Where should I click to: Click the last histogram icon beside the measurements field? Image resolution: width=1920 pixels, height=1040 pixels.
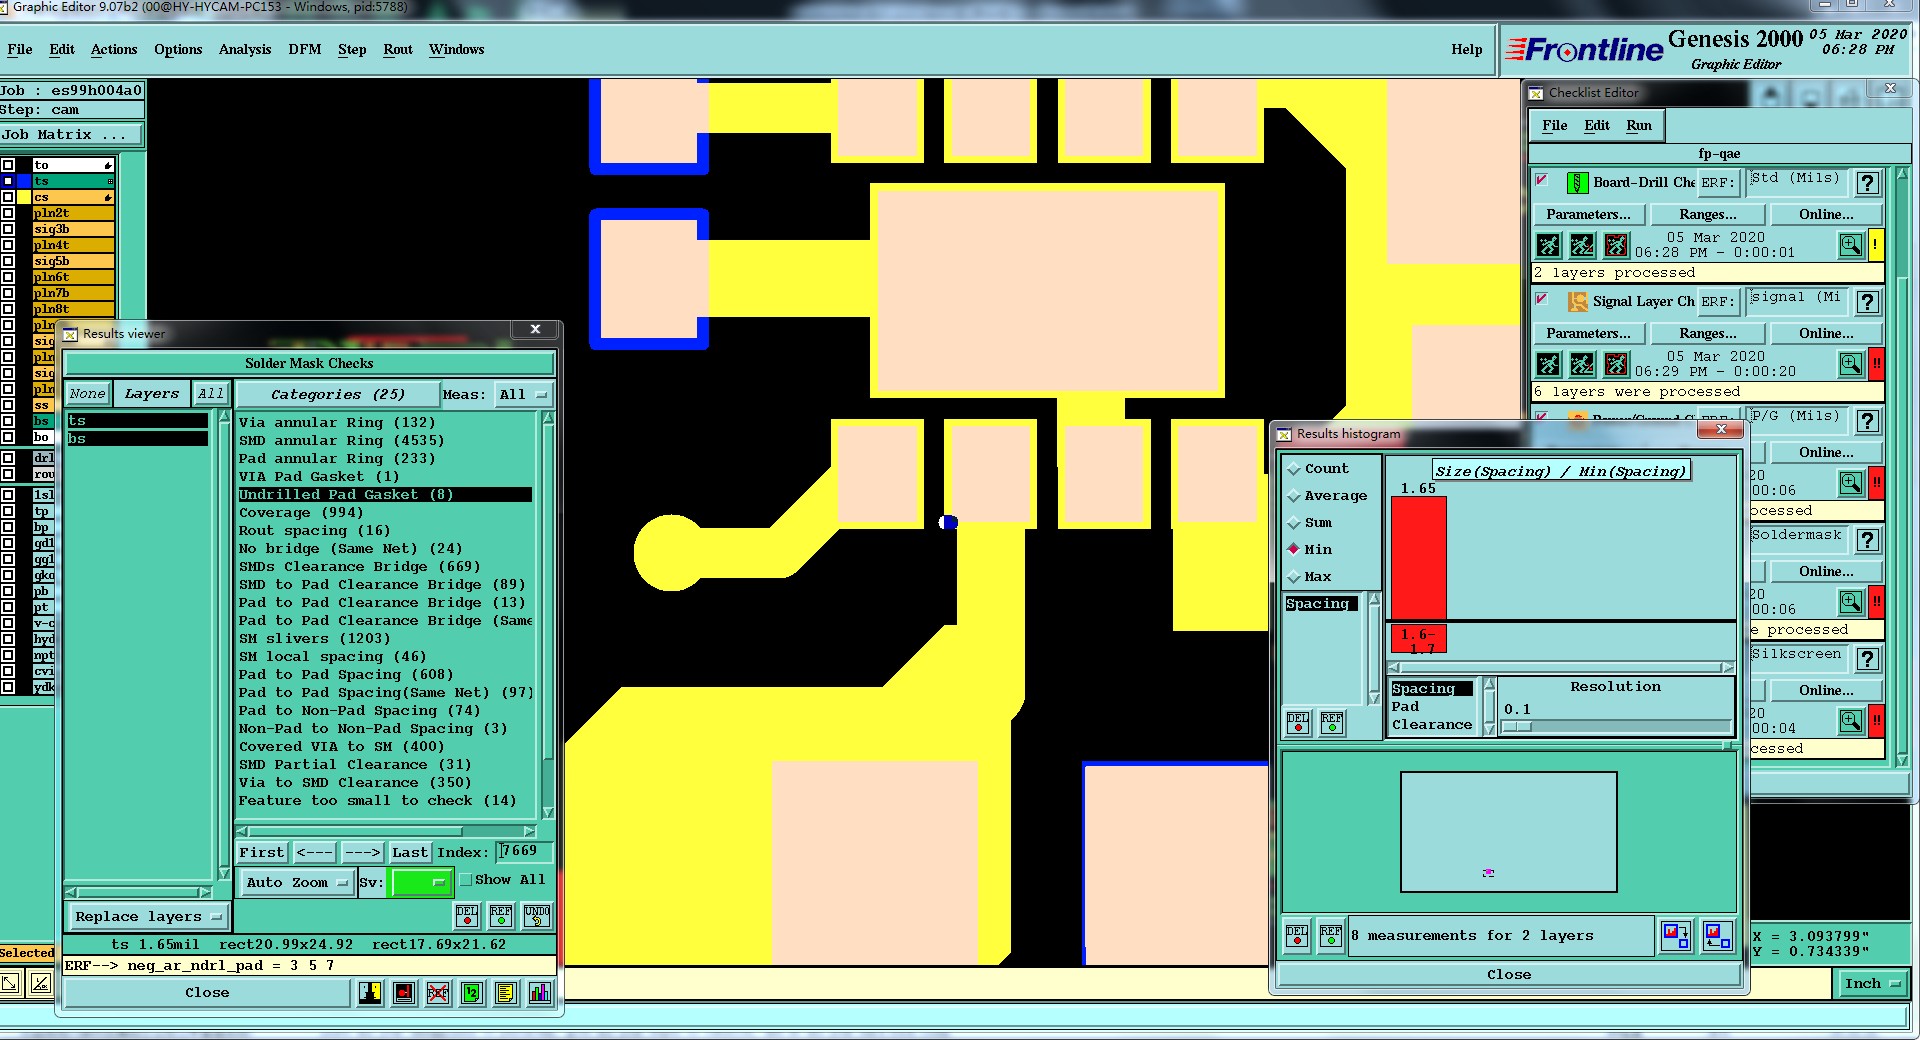pyautogui.click(x=1718, y=935)
